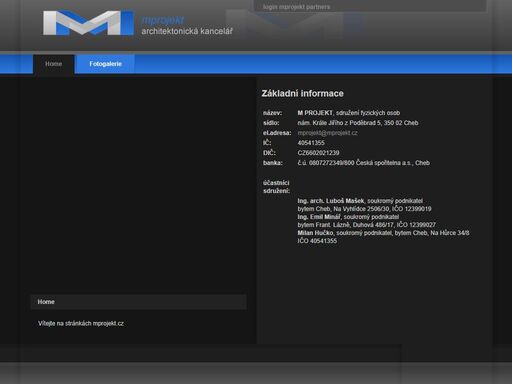Select the bank account Česká spořitelna line
This screenshot has height=384, width=512.
(363, 163)
